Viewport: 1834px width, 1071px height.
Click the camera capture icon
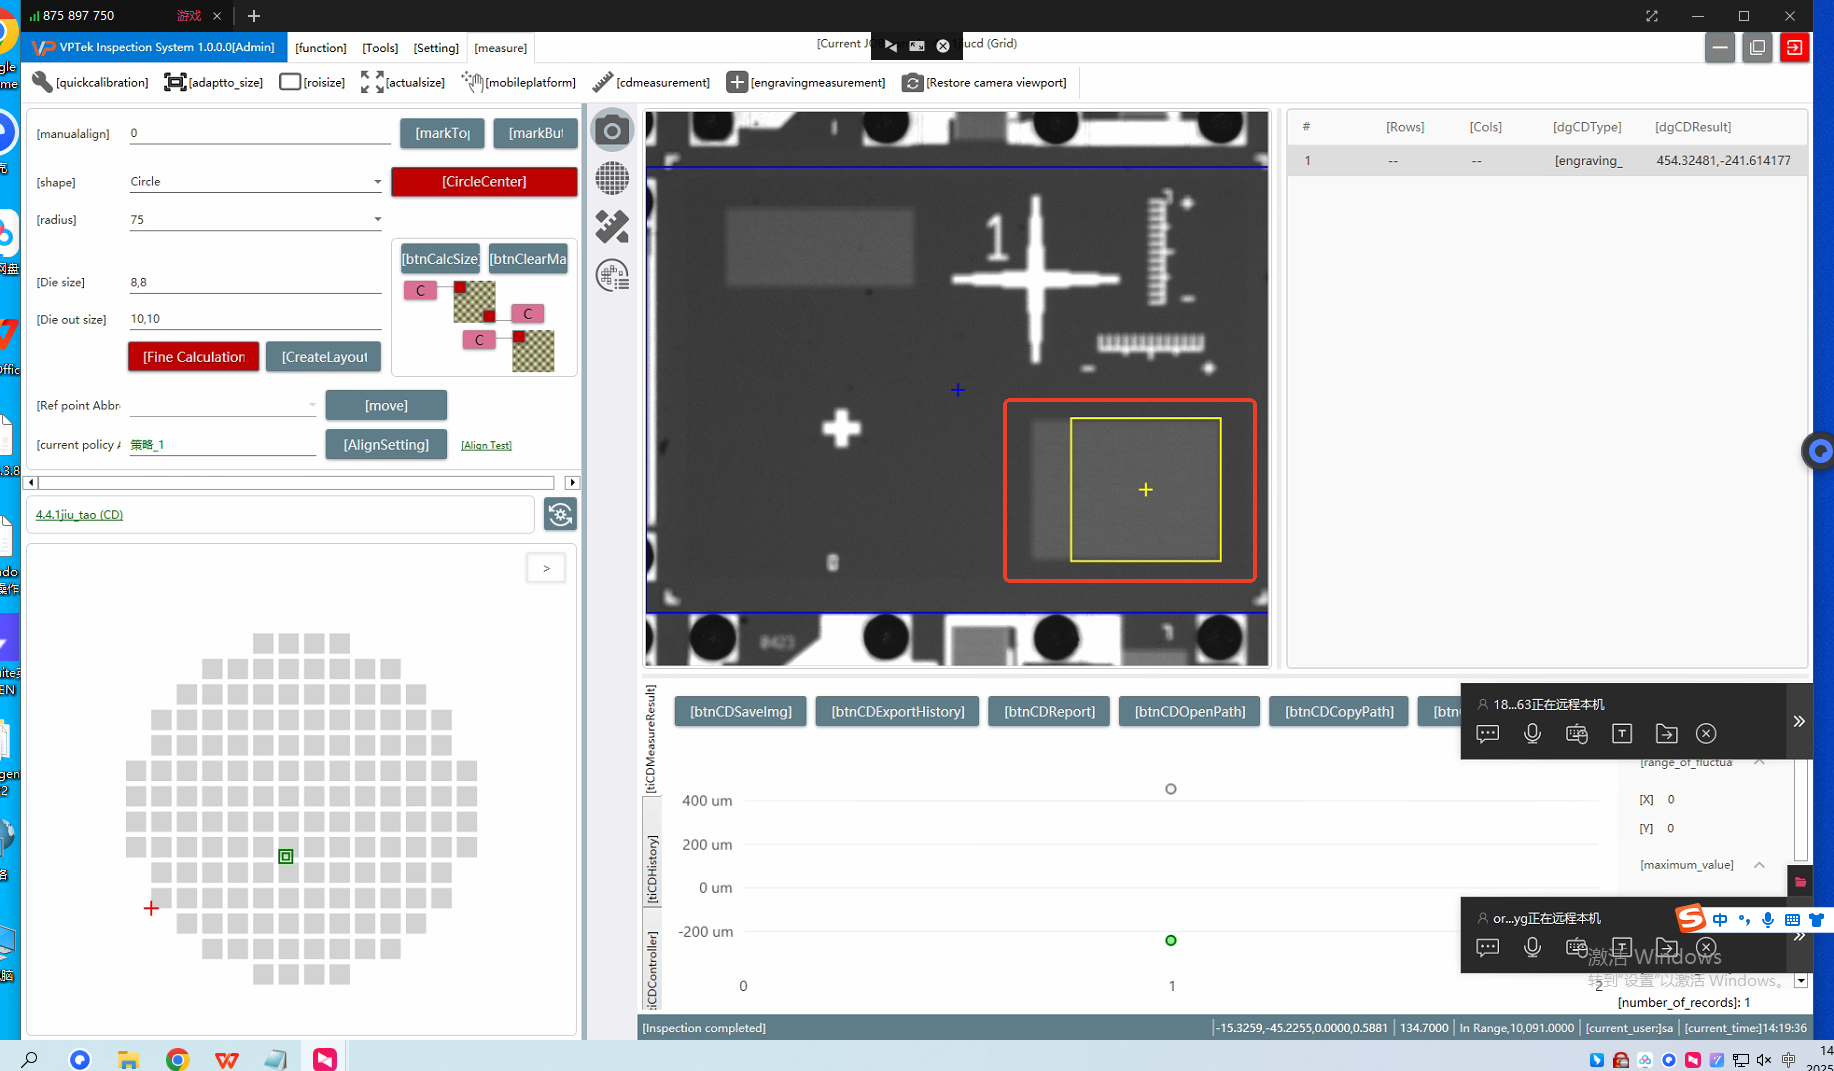point(612,131)
